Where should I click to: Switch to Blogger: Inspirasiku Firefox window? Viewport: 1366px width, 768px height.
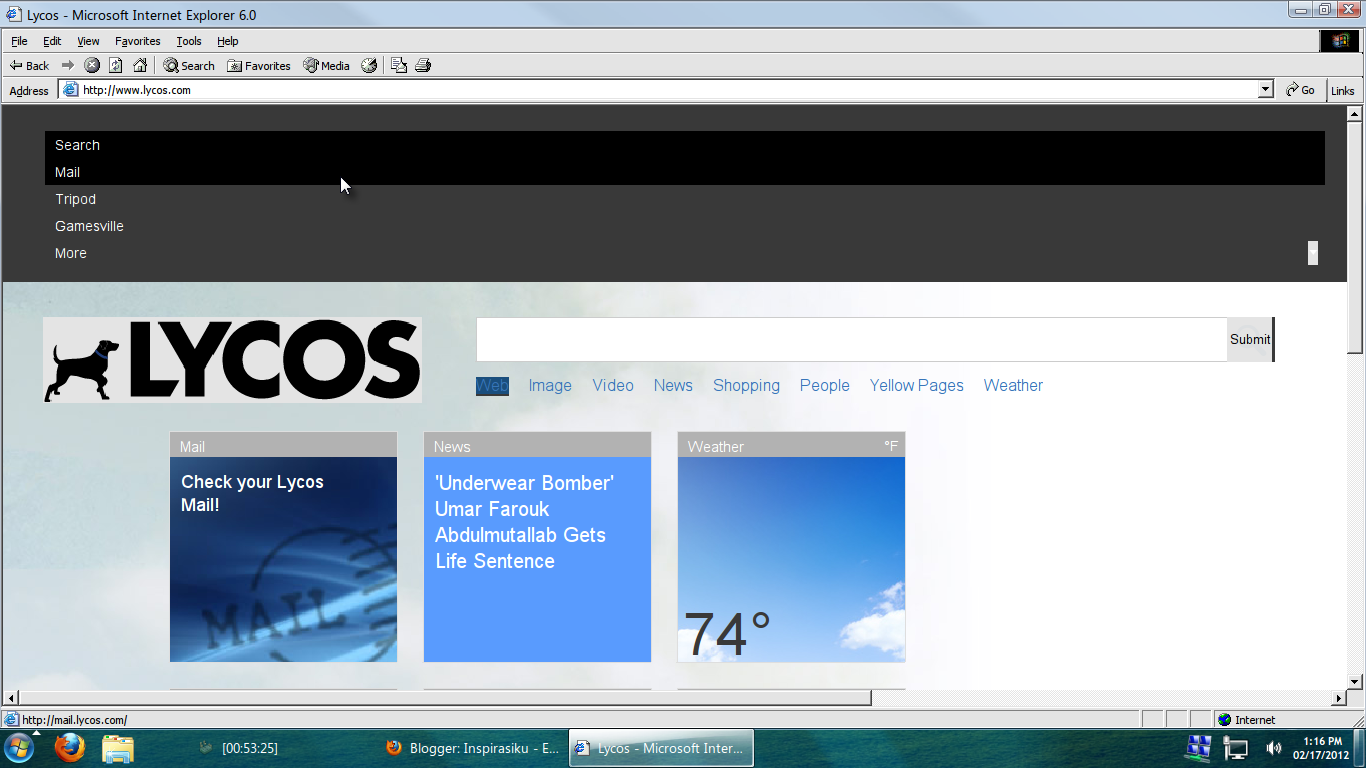pos(472,748)
